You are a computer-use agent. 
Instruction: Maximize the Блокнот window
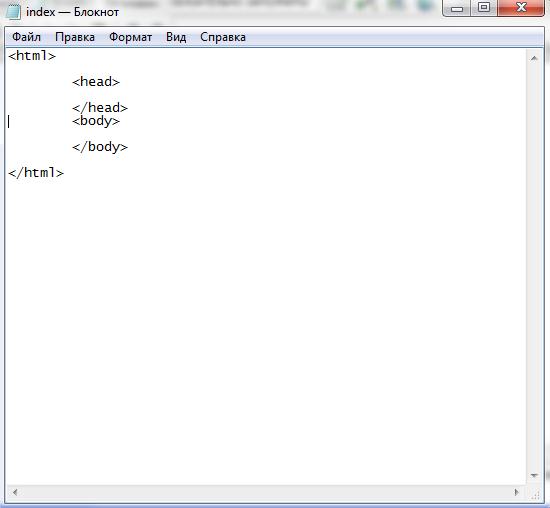(484, 8)
